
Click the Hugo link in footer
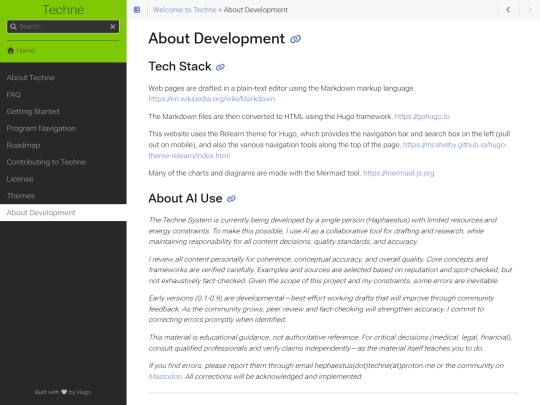point(84,392)
